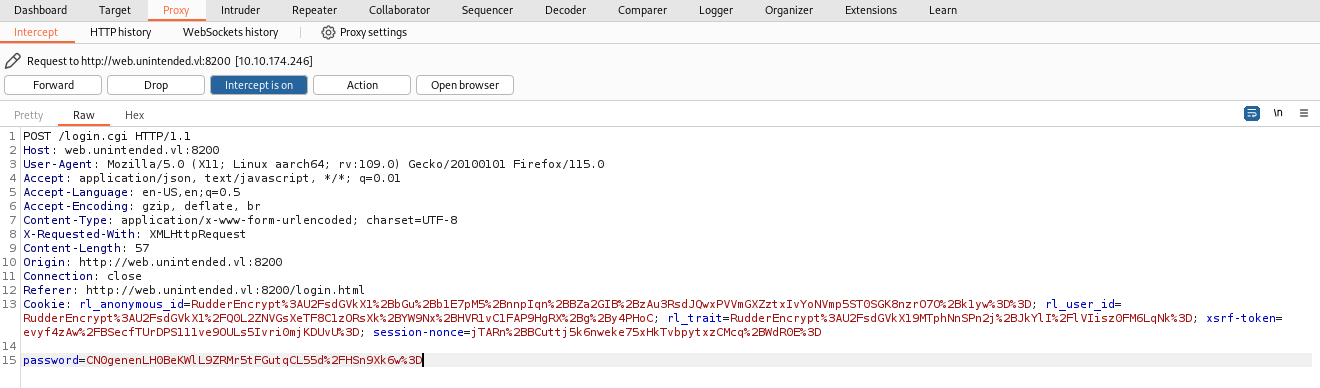The image size is (1320, 388).
Task: Open the Extensions tab
Action: click(870, 10)
